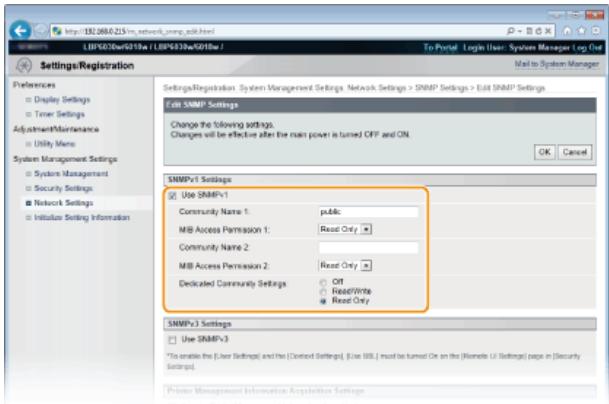Enable the Use SNMPv3 checkbox
The image size is (609, 404).
click(x=172, y=340)
